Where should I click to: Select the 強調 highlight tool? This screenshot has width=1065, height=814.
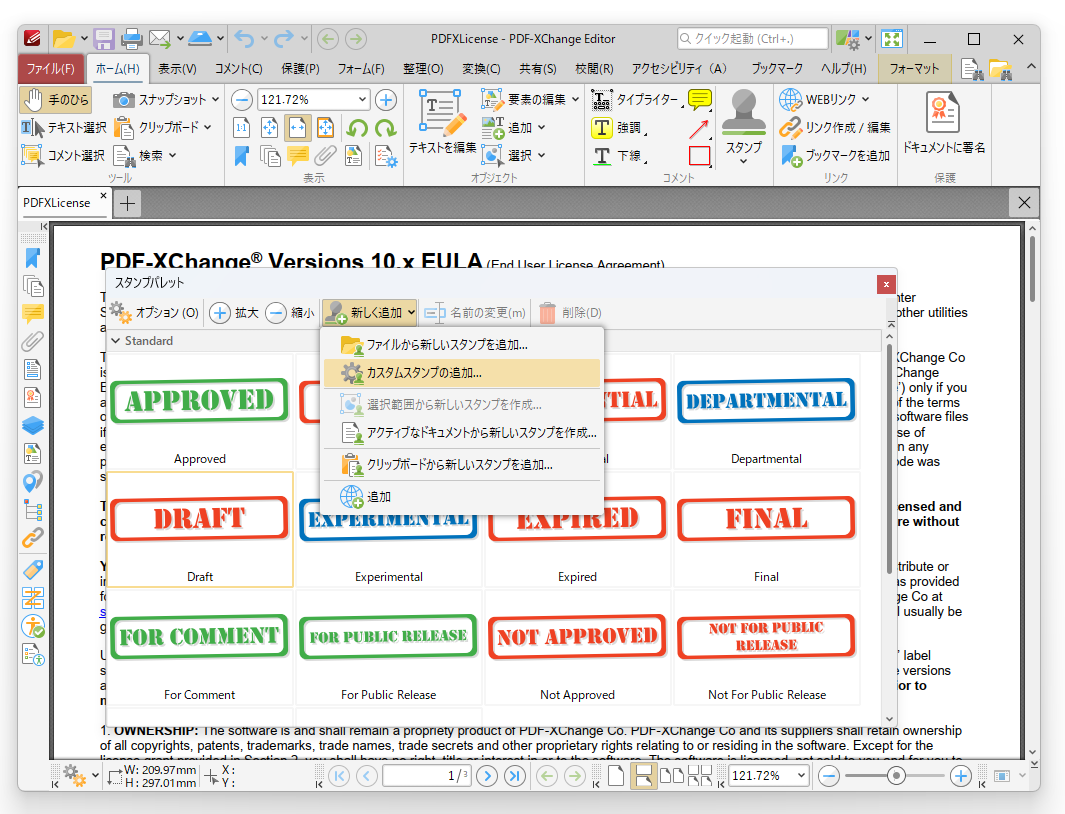(x=618, y=128)
